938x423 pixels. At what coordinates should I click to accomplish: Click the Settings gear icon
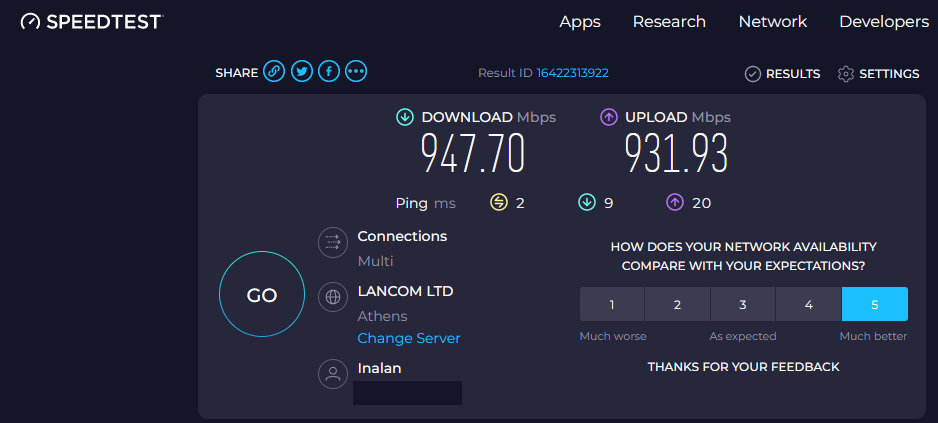point(846,74)
